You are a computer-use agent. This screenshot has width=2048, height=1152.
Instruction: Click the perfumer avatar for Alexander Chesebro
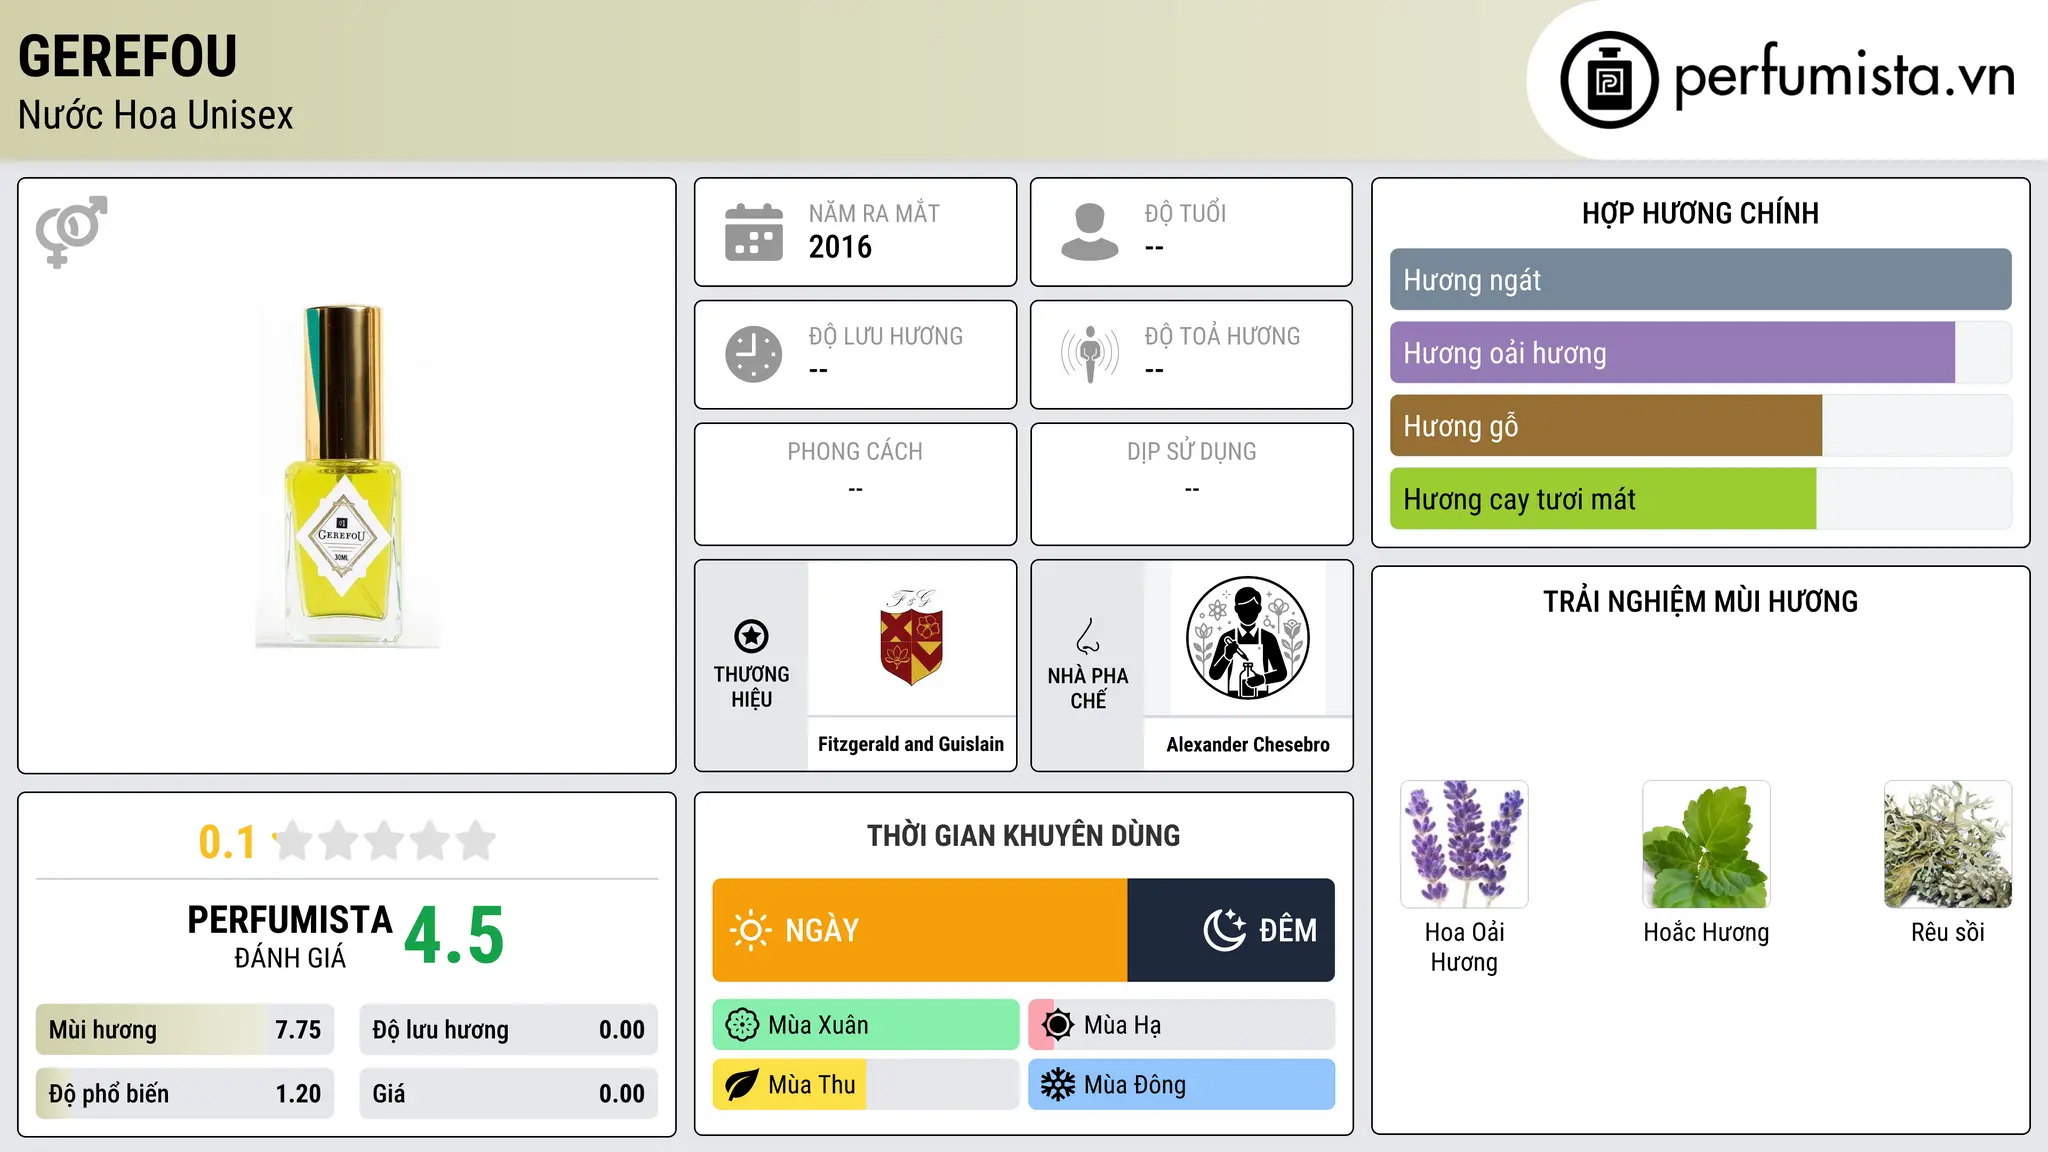pos(1247,638)
